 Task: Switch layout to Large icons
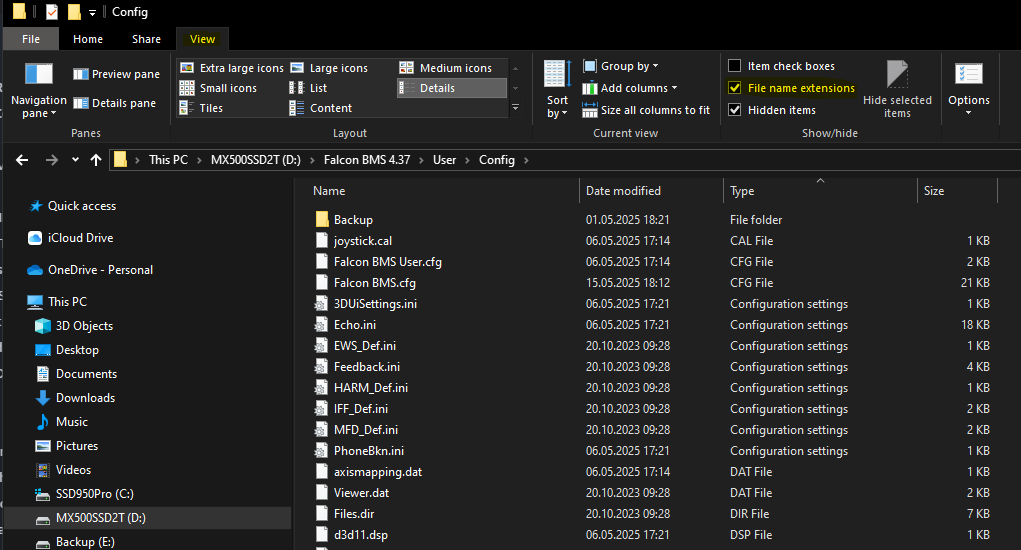329,68
